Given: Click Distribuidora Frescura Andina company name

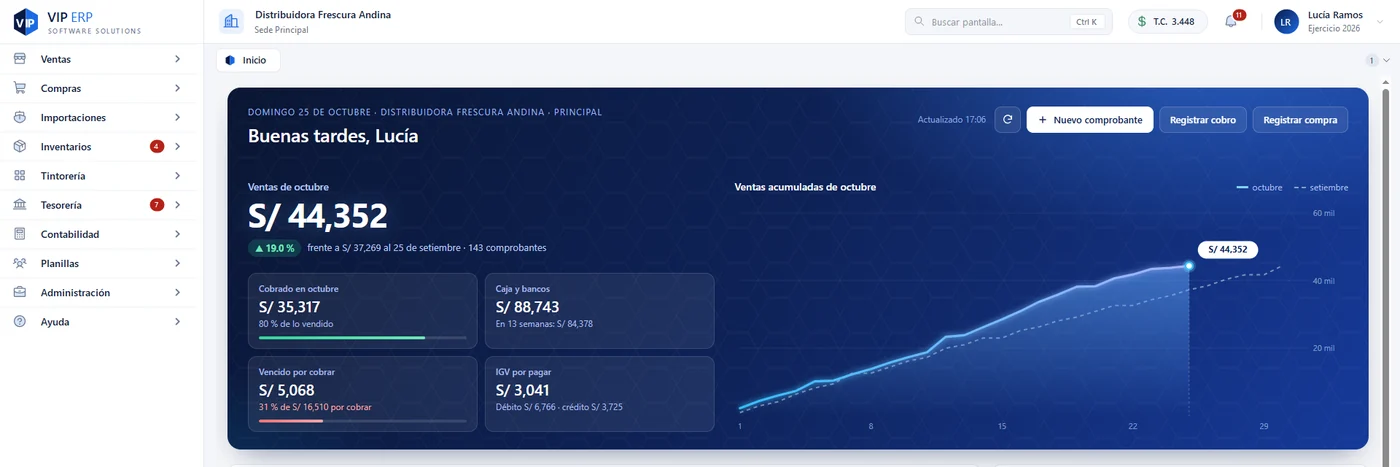Looking at the screenshot, I should [x=323, y=15].
